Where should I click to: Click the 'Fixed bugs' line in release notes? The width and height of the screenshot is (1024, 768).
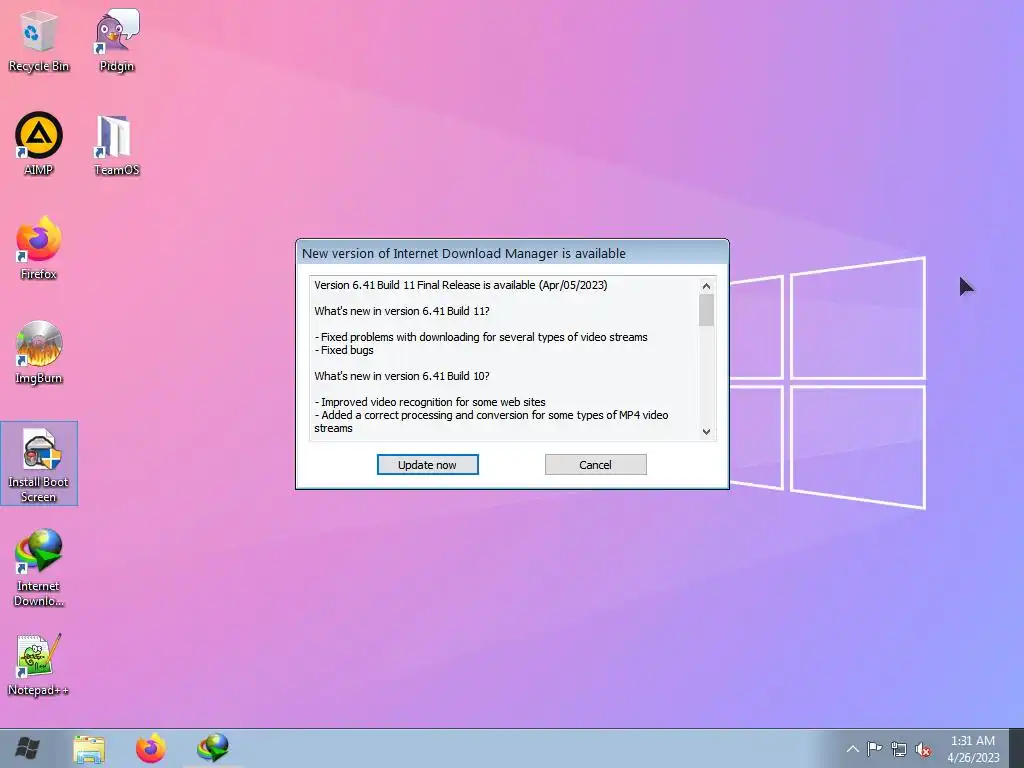pos(344,349)
